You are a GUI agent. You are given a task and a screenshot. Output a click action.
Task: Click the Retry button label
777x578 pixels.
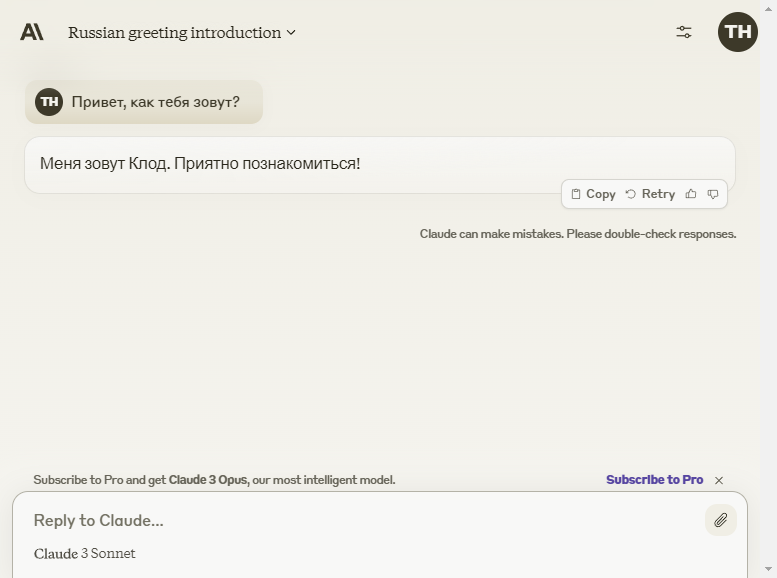pyautogui.click(x=658, y=194)
